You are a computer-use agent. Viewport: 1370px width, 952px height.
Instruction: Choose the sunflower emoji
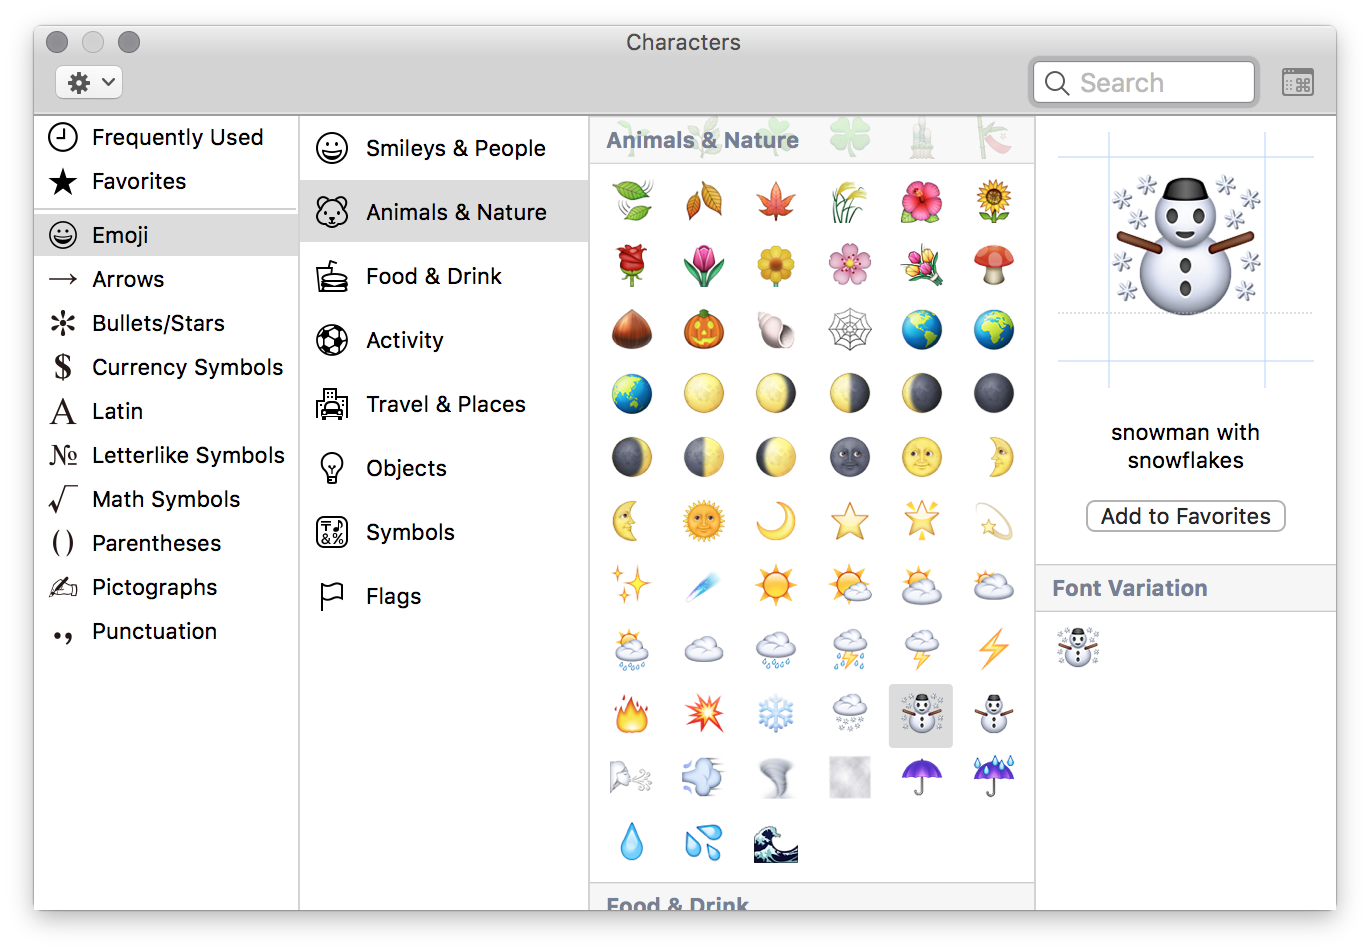pyautogui.click(x=994, y=201)
